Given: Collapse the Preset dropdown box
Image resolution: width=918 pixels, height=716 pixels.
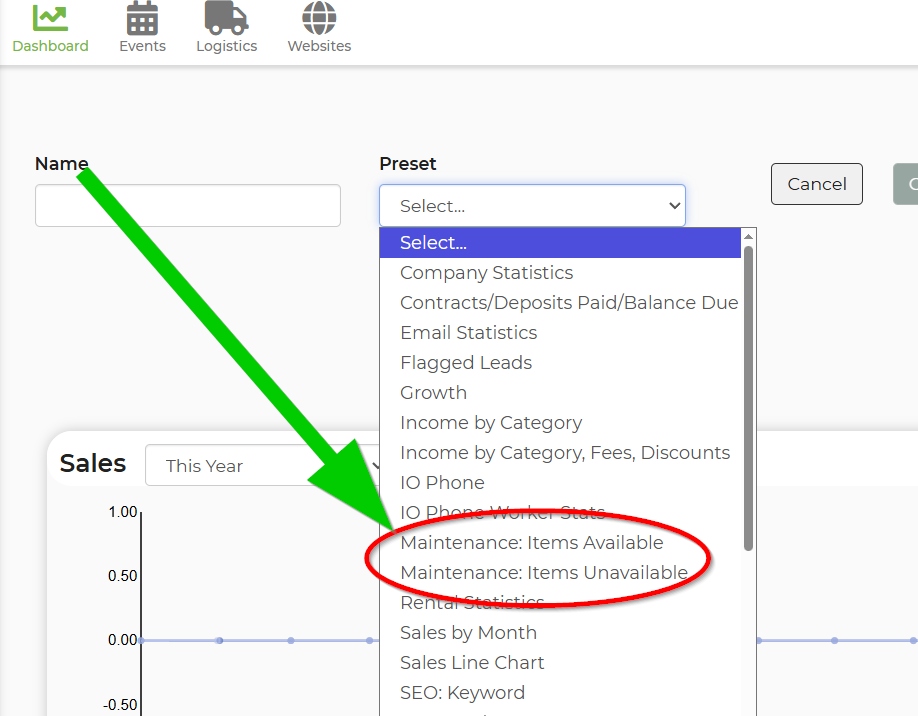Looking at the screenshot, I should coord(532,206).
